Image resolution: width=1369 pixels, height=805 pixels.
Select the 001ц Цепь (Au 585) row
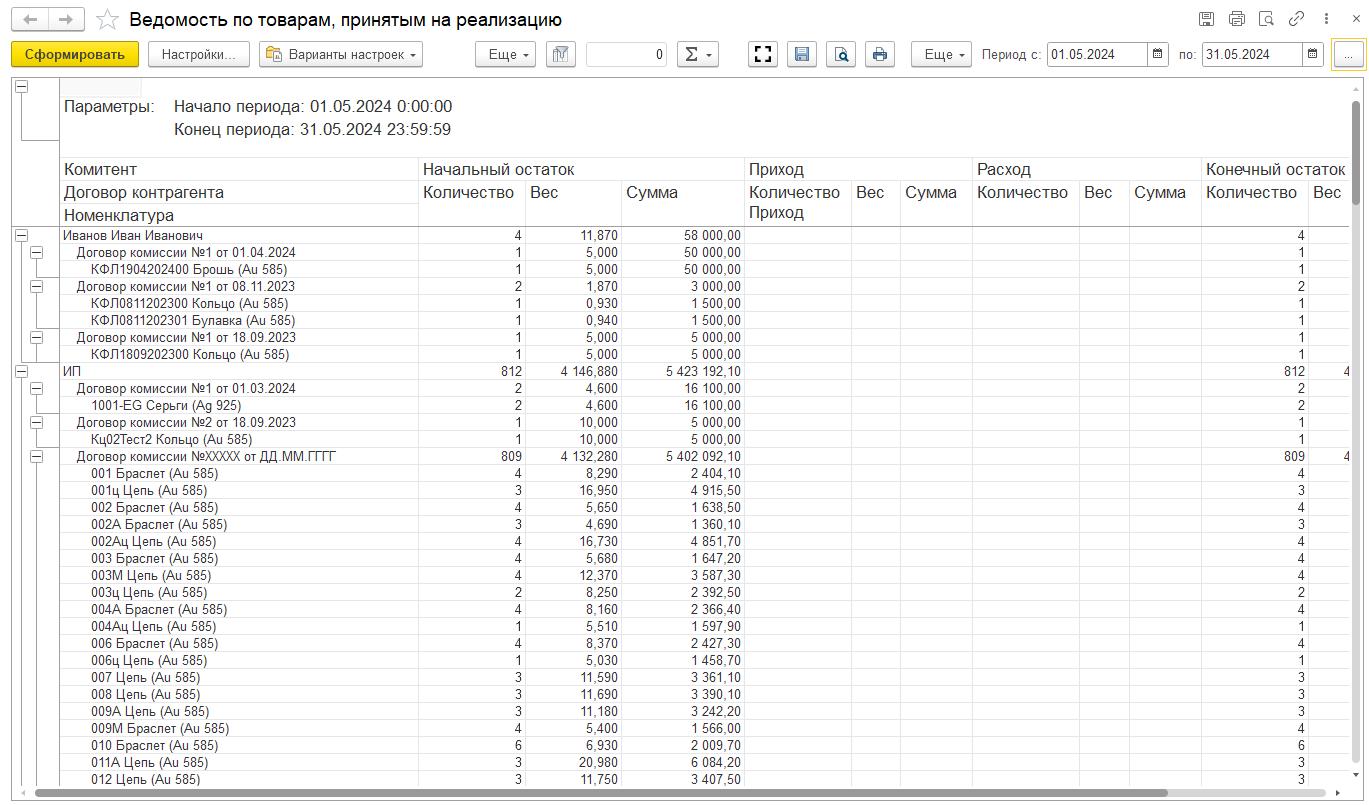click(x=238, y=490)
